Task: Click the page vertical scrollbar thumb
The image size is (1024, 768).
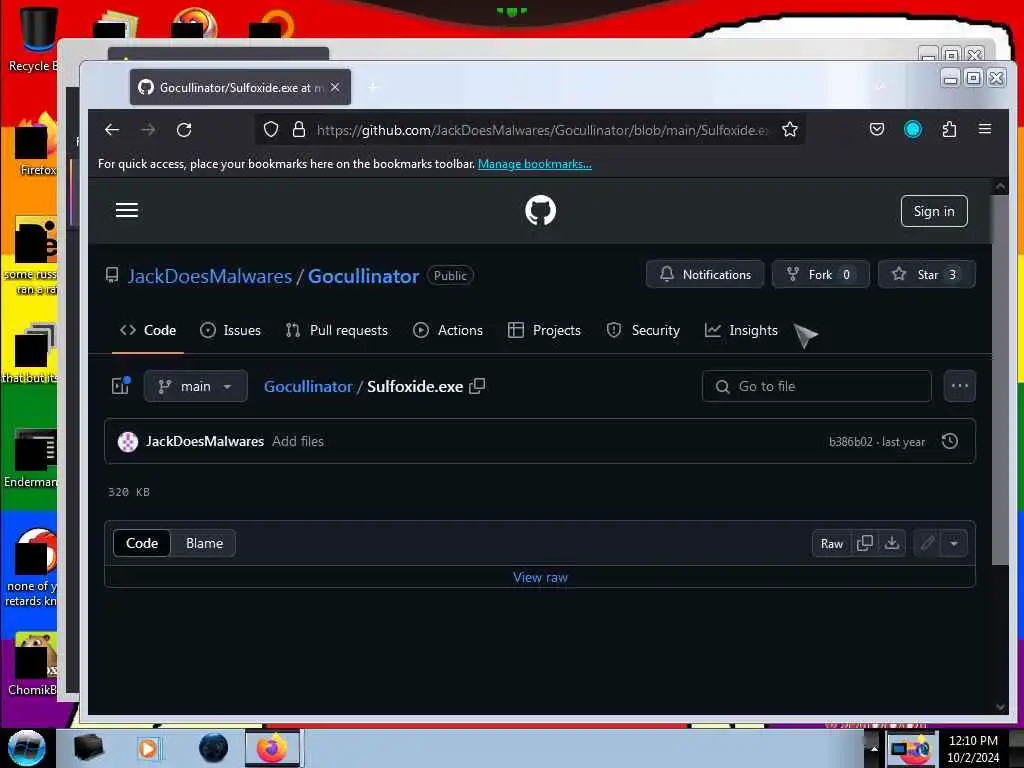Action: coord(1000,379)
